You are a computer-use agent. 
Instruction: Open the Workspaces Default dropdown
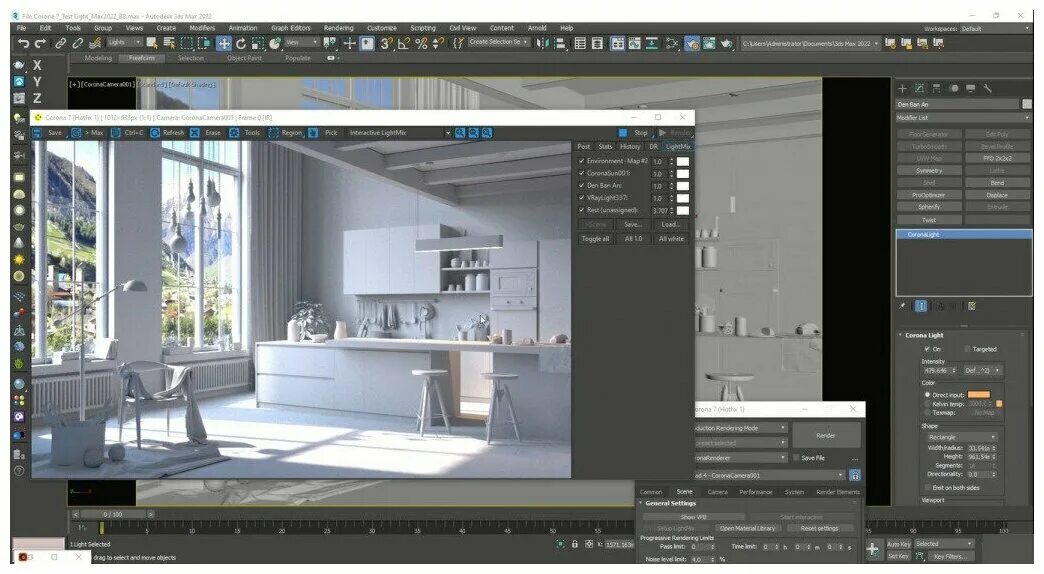click(x=994, y=29)
